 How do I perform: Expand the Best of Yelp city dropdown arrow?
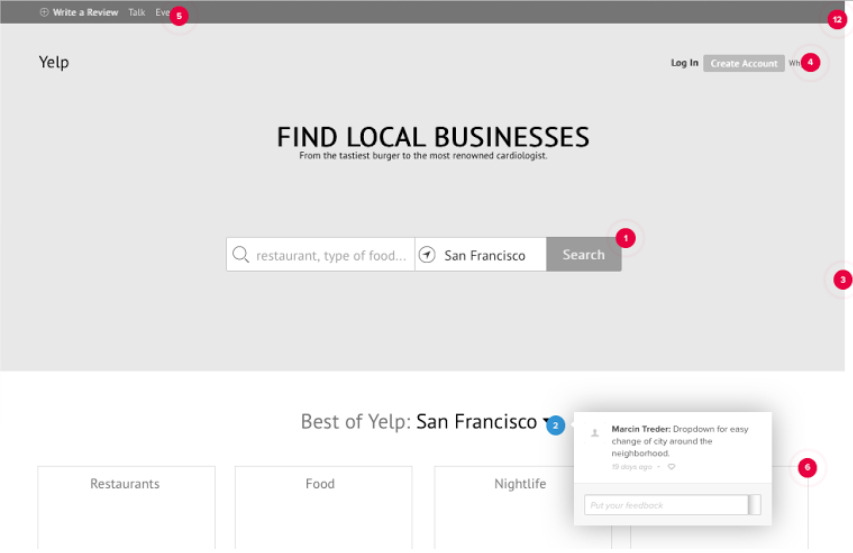point(546,421)
